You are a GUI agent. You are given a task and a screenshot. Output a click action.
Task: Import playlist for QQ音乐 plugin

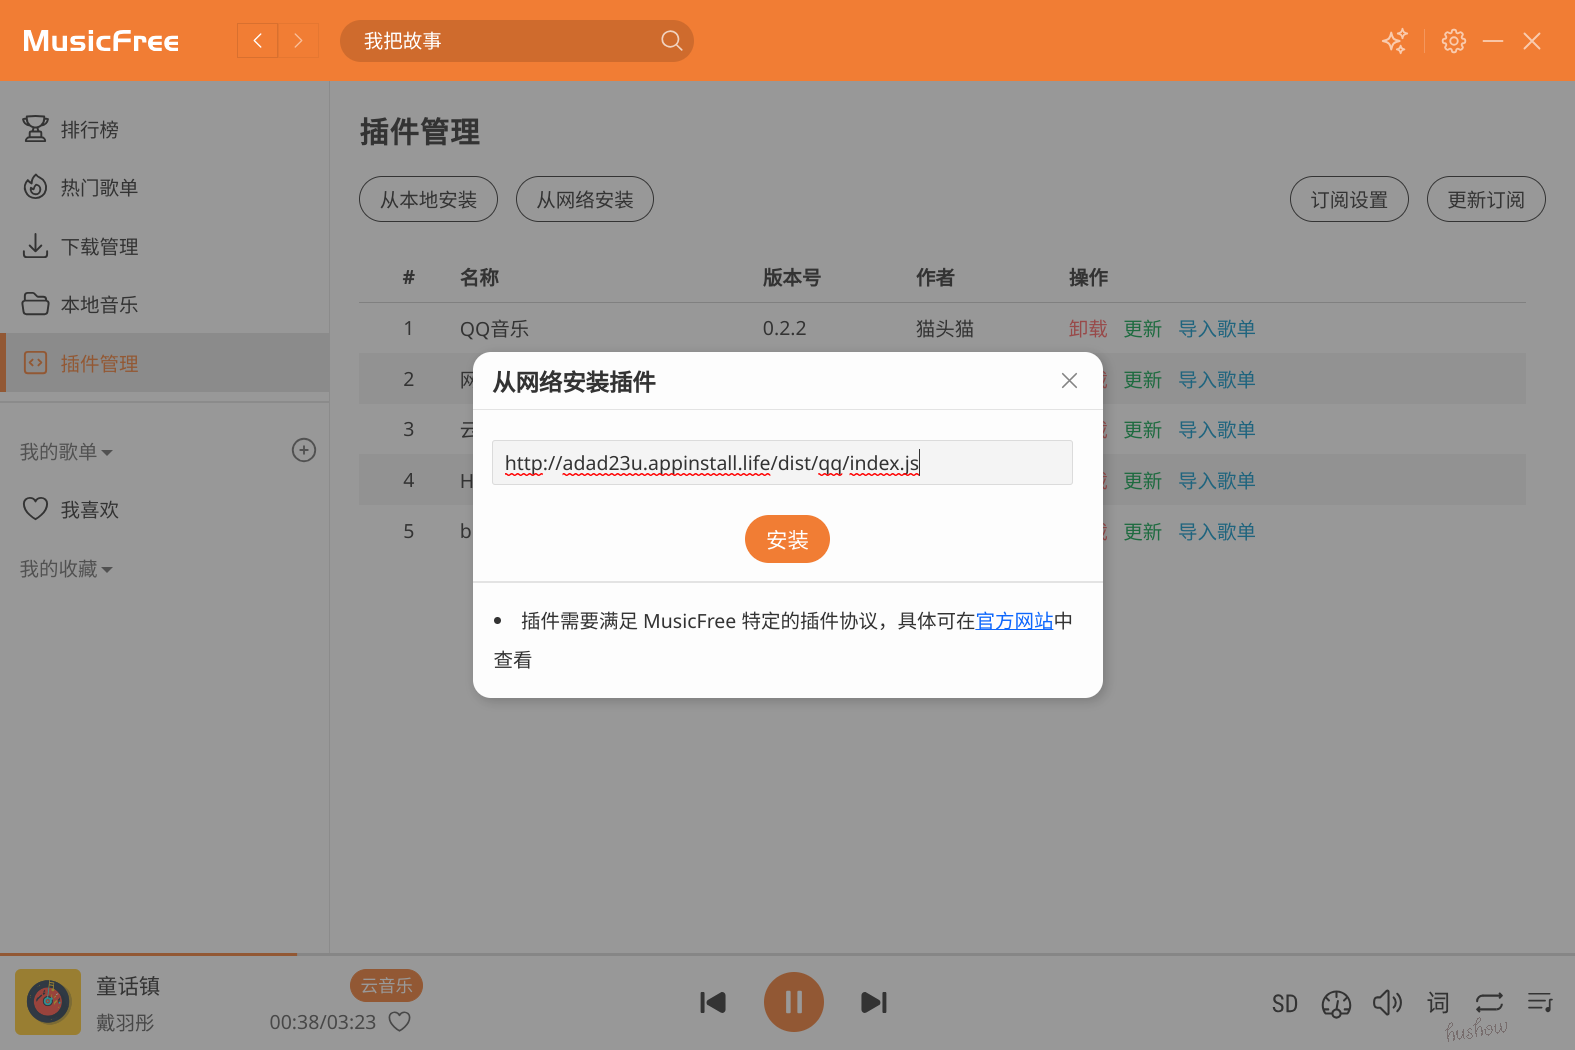pos(1217,329)
